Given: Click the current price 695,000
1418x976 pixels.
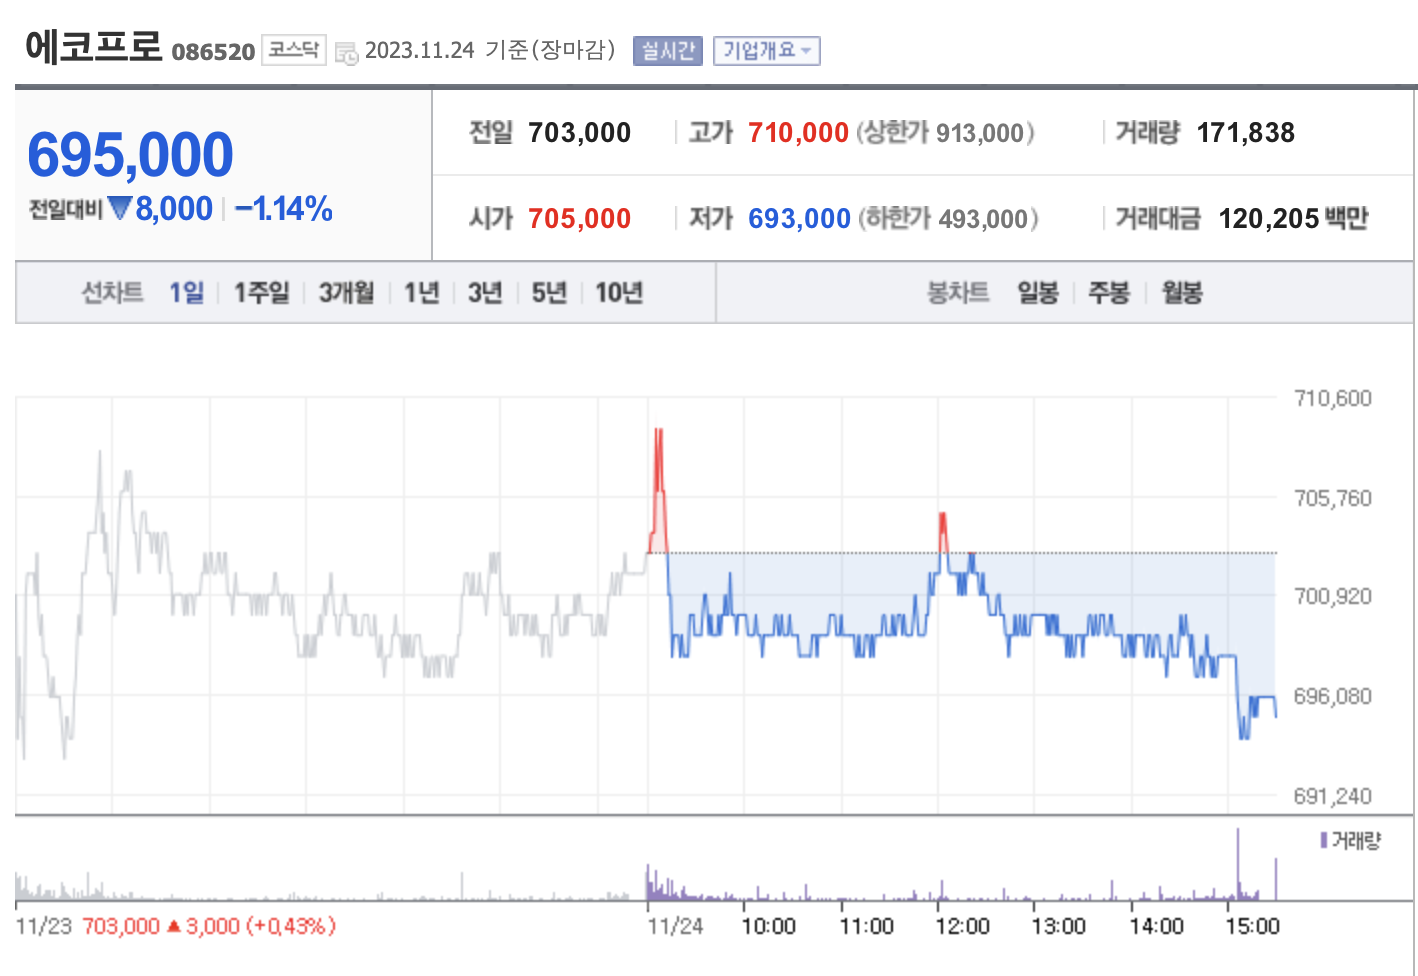Looking at the screenshot, I should 130,155.
